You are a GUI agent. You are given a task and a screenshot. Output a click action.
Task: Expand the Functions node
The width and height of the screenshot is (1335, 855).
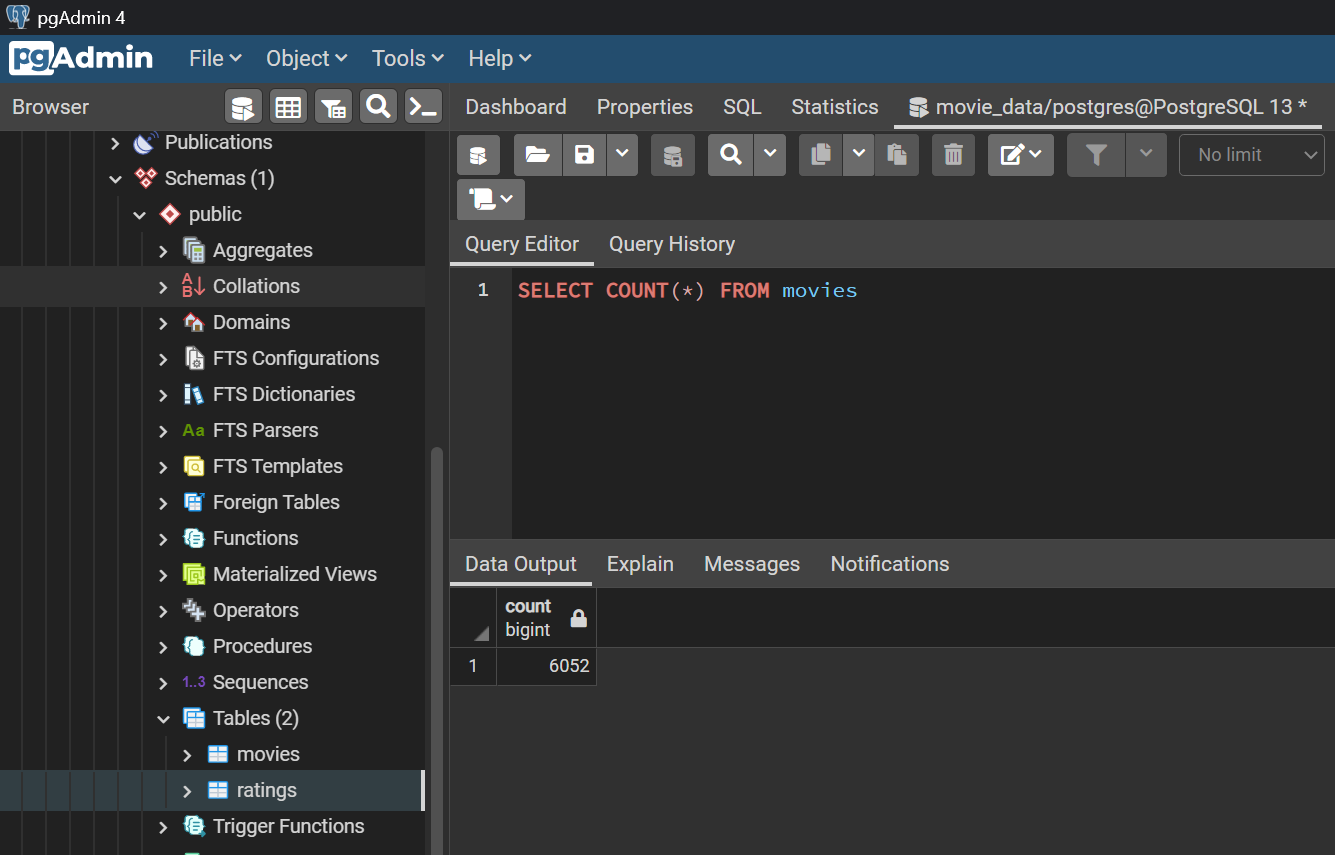[164, 539]
